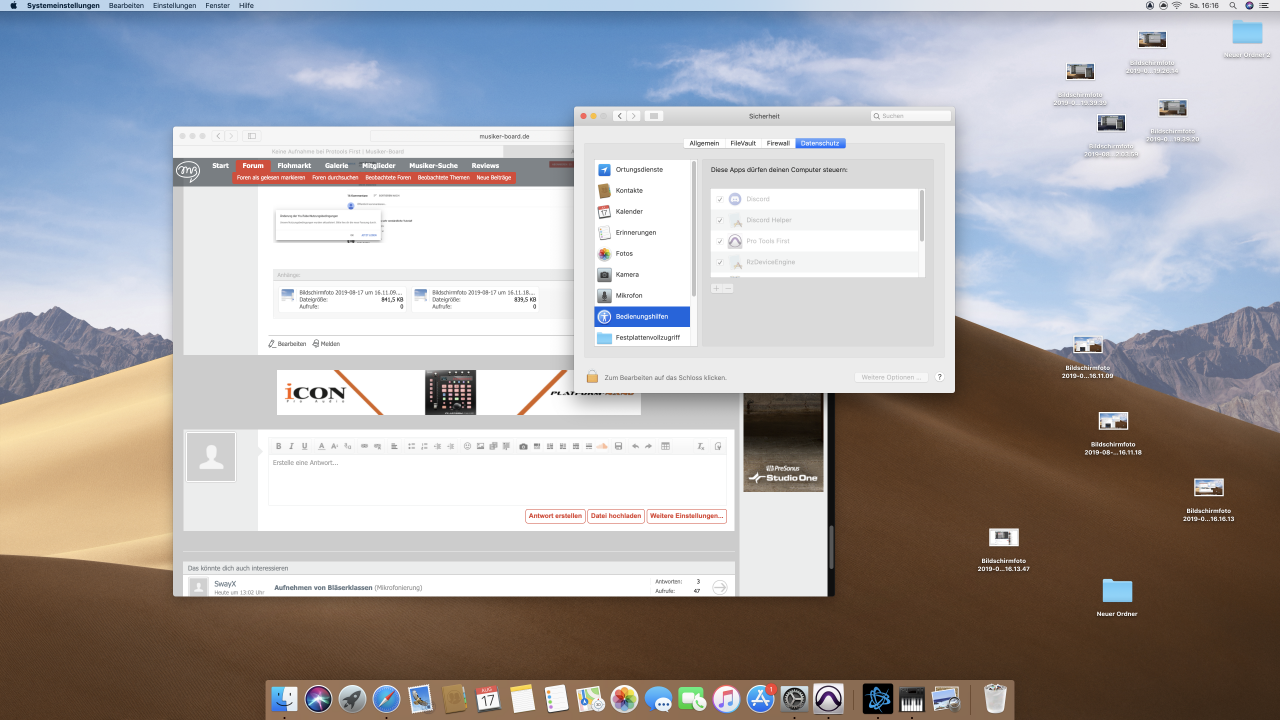The width and height of the screenshot is (1280, 720).
Task: Click Bold in the forum reply editor
Action: click(x=278, y=446)
